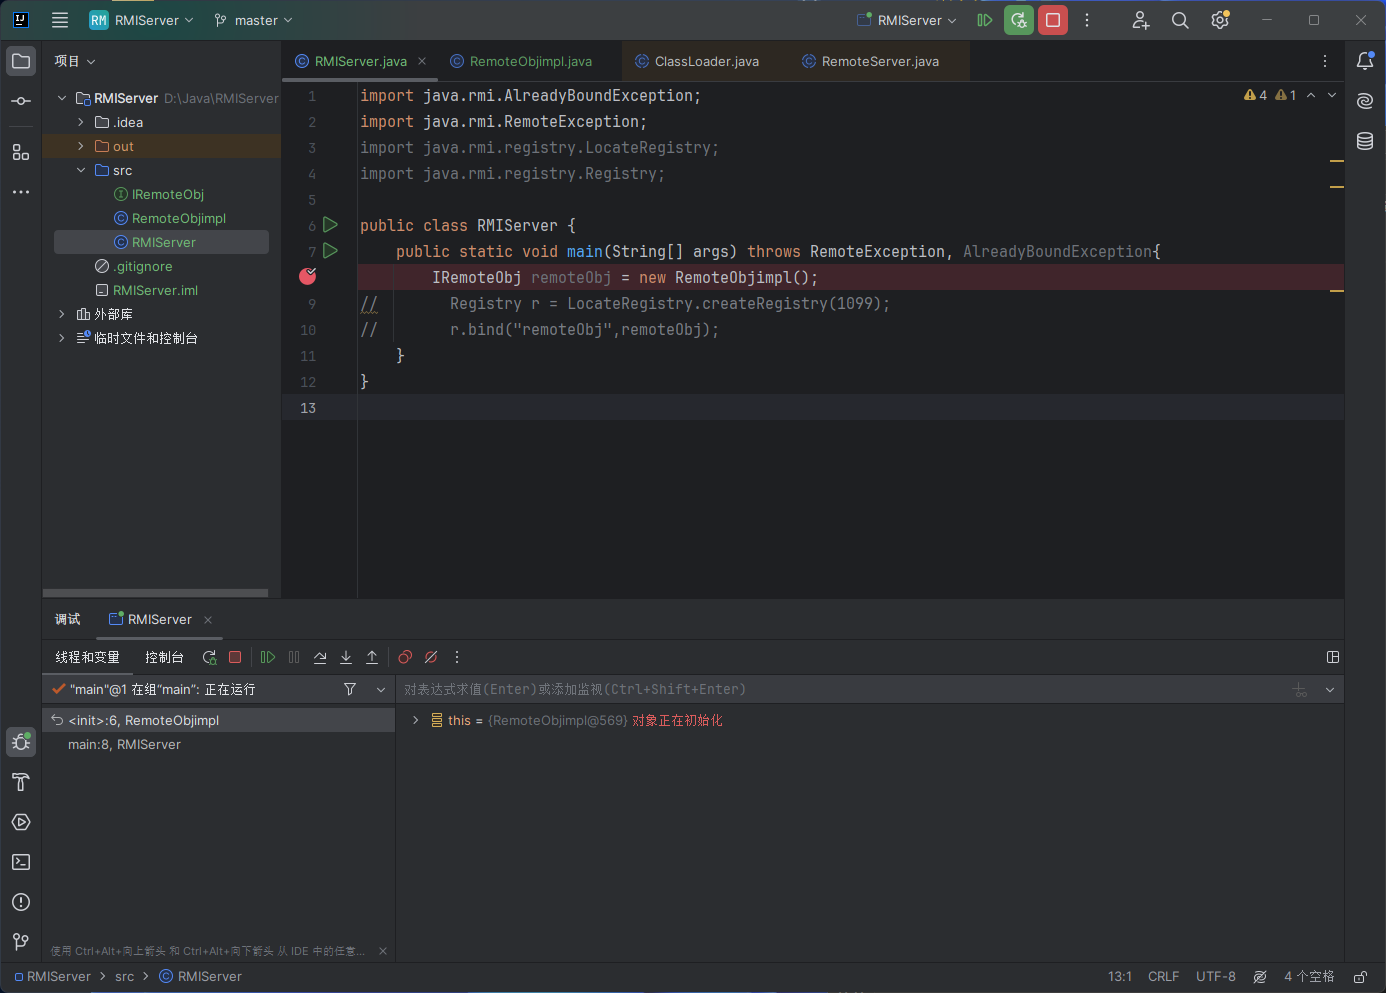The image size is (1386, 993).
Task: Toggle the line 8 breakpoint
Action: coord(308,277)
